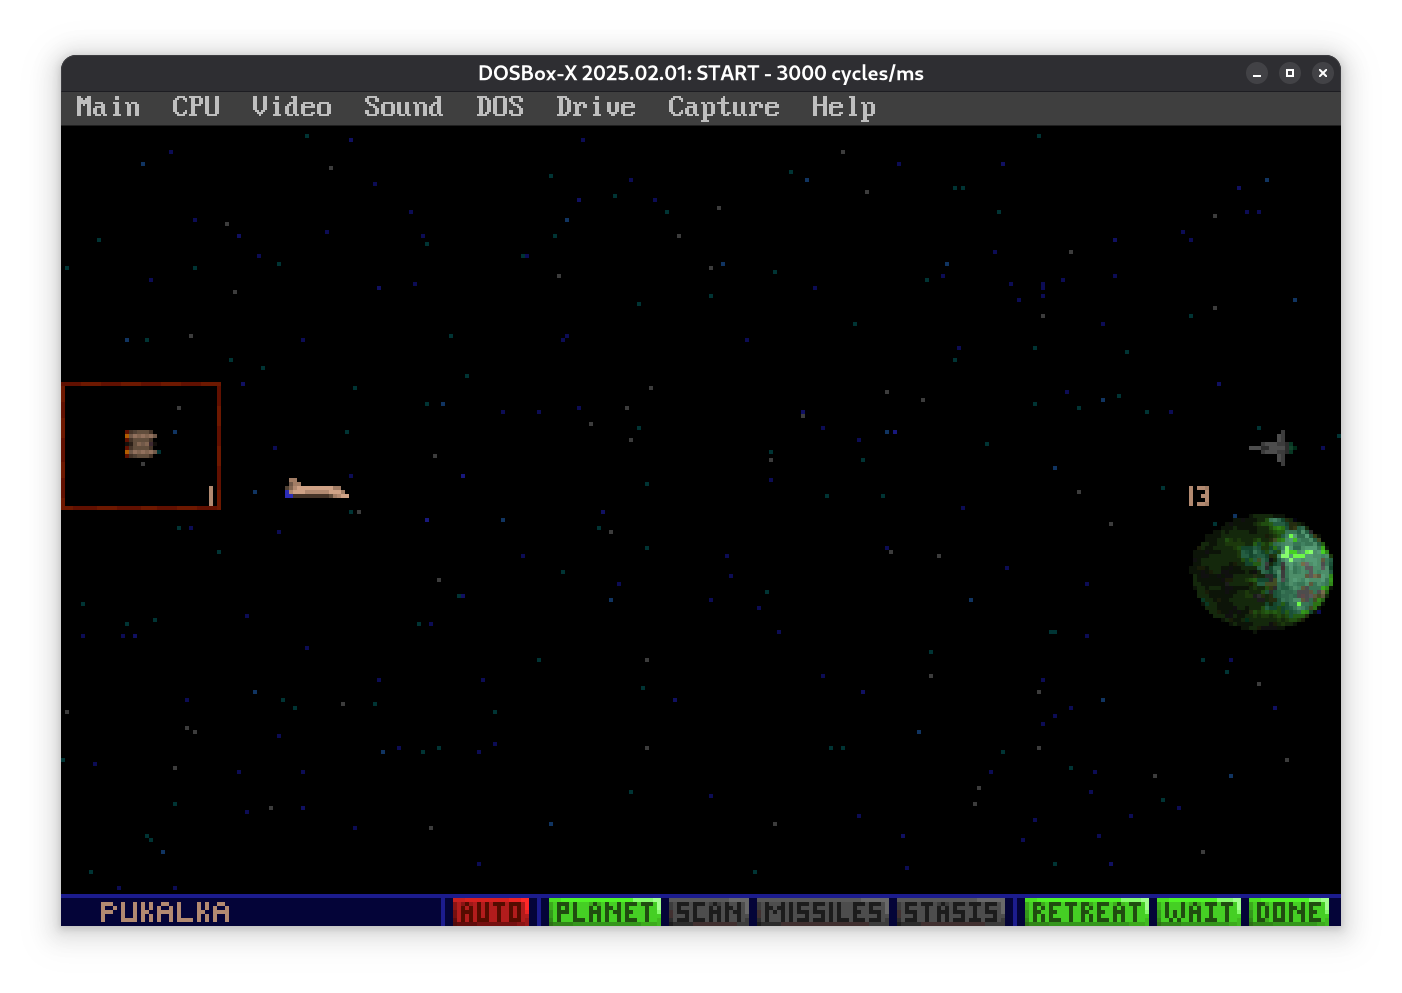Screen dimensions: 1402x993
Task: Click the PUKALKA ship name label
Action: (165, 912)
